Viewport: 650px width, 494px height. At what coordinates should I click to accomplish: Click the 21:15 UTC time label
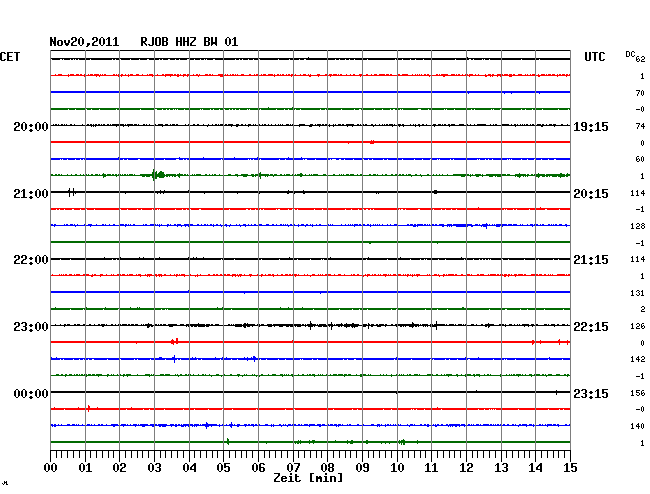591,260
